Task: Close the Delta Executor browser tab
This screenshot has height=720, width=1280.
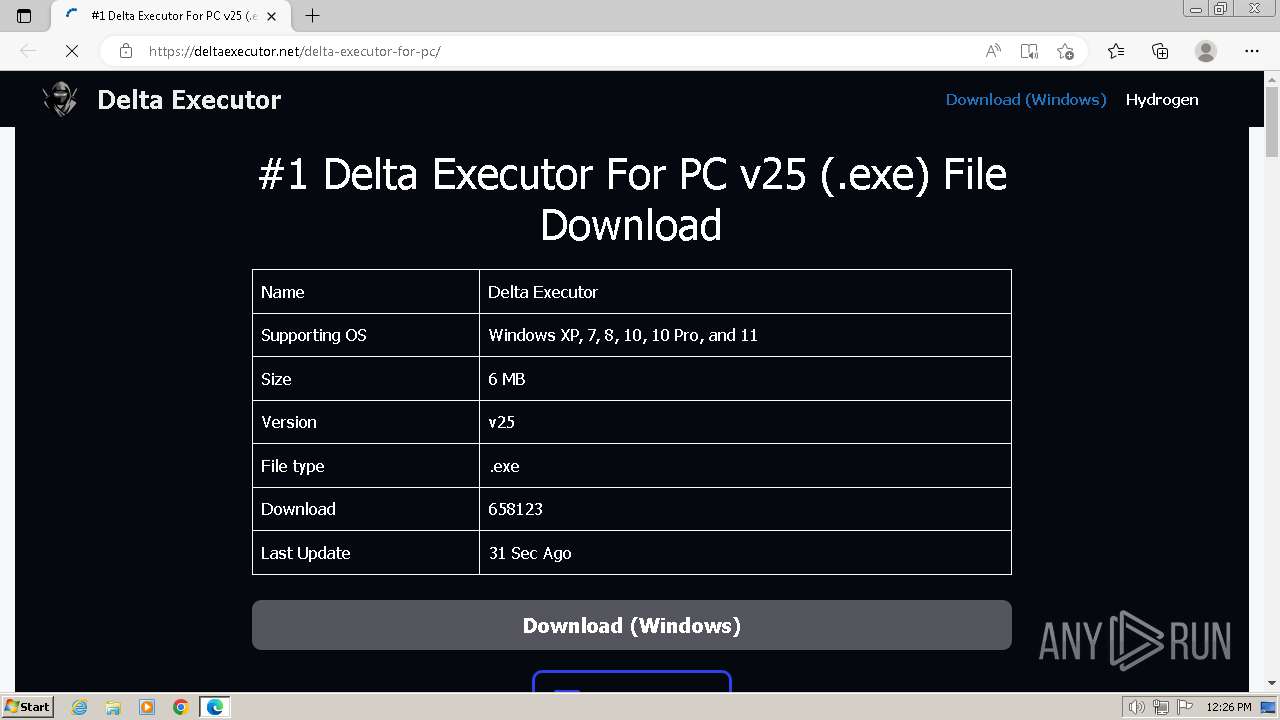Action: (x=271, y=16)
